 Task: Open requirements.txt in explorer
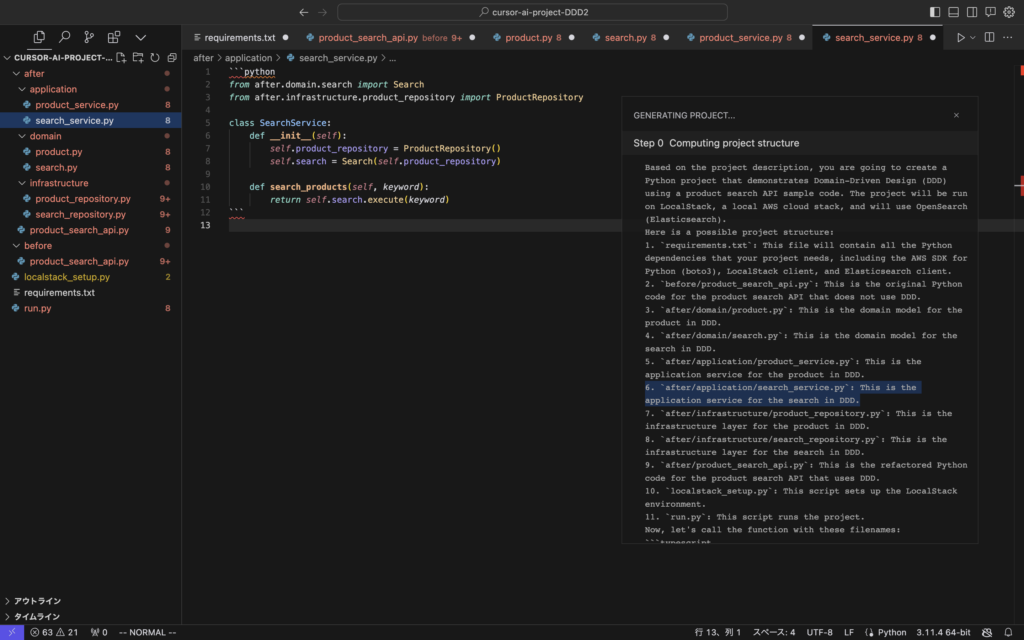coord(59,293)
